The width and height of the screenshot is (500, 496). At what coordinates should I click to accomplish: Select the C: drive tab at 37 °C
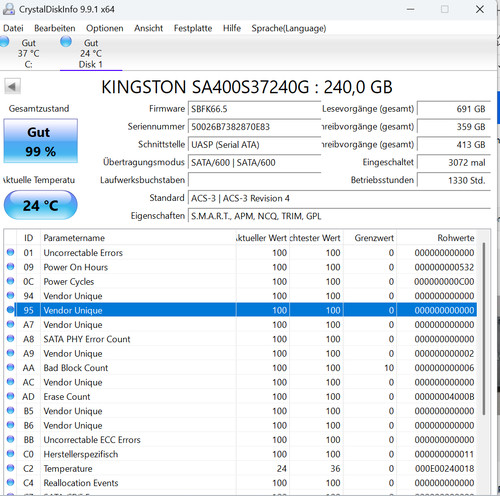(x=28, y=53)
